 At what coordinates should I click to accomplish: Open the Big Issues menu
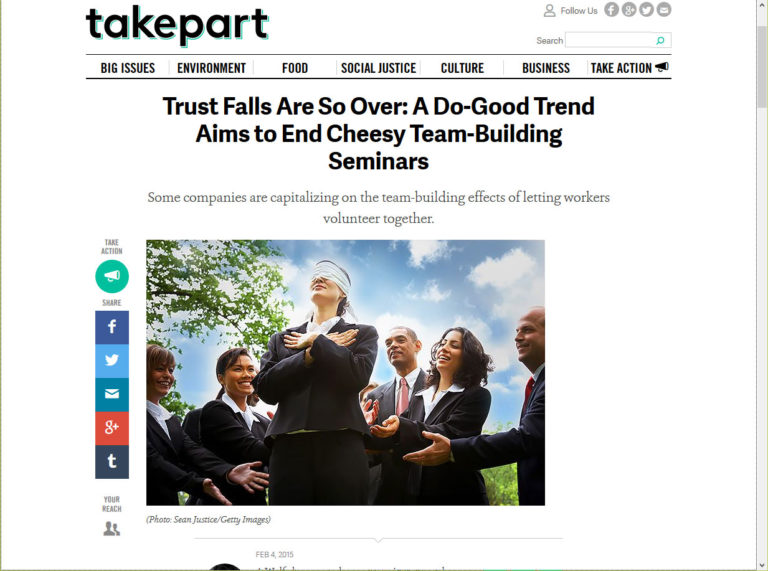tap(128, 68)
